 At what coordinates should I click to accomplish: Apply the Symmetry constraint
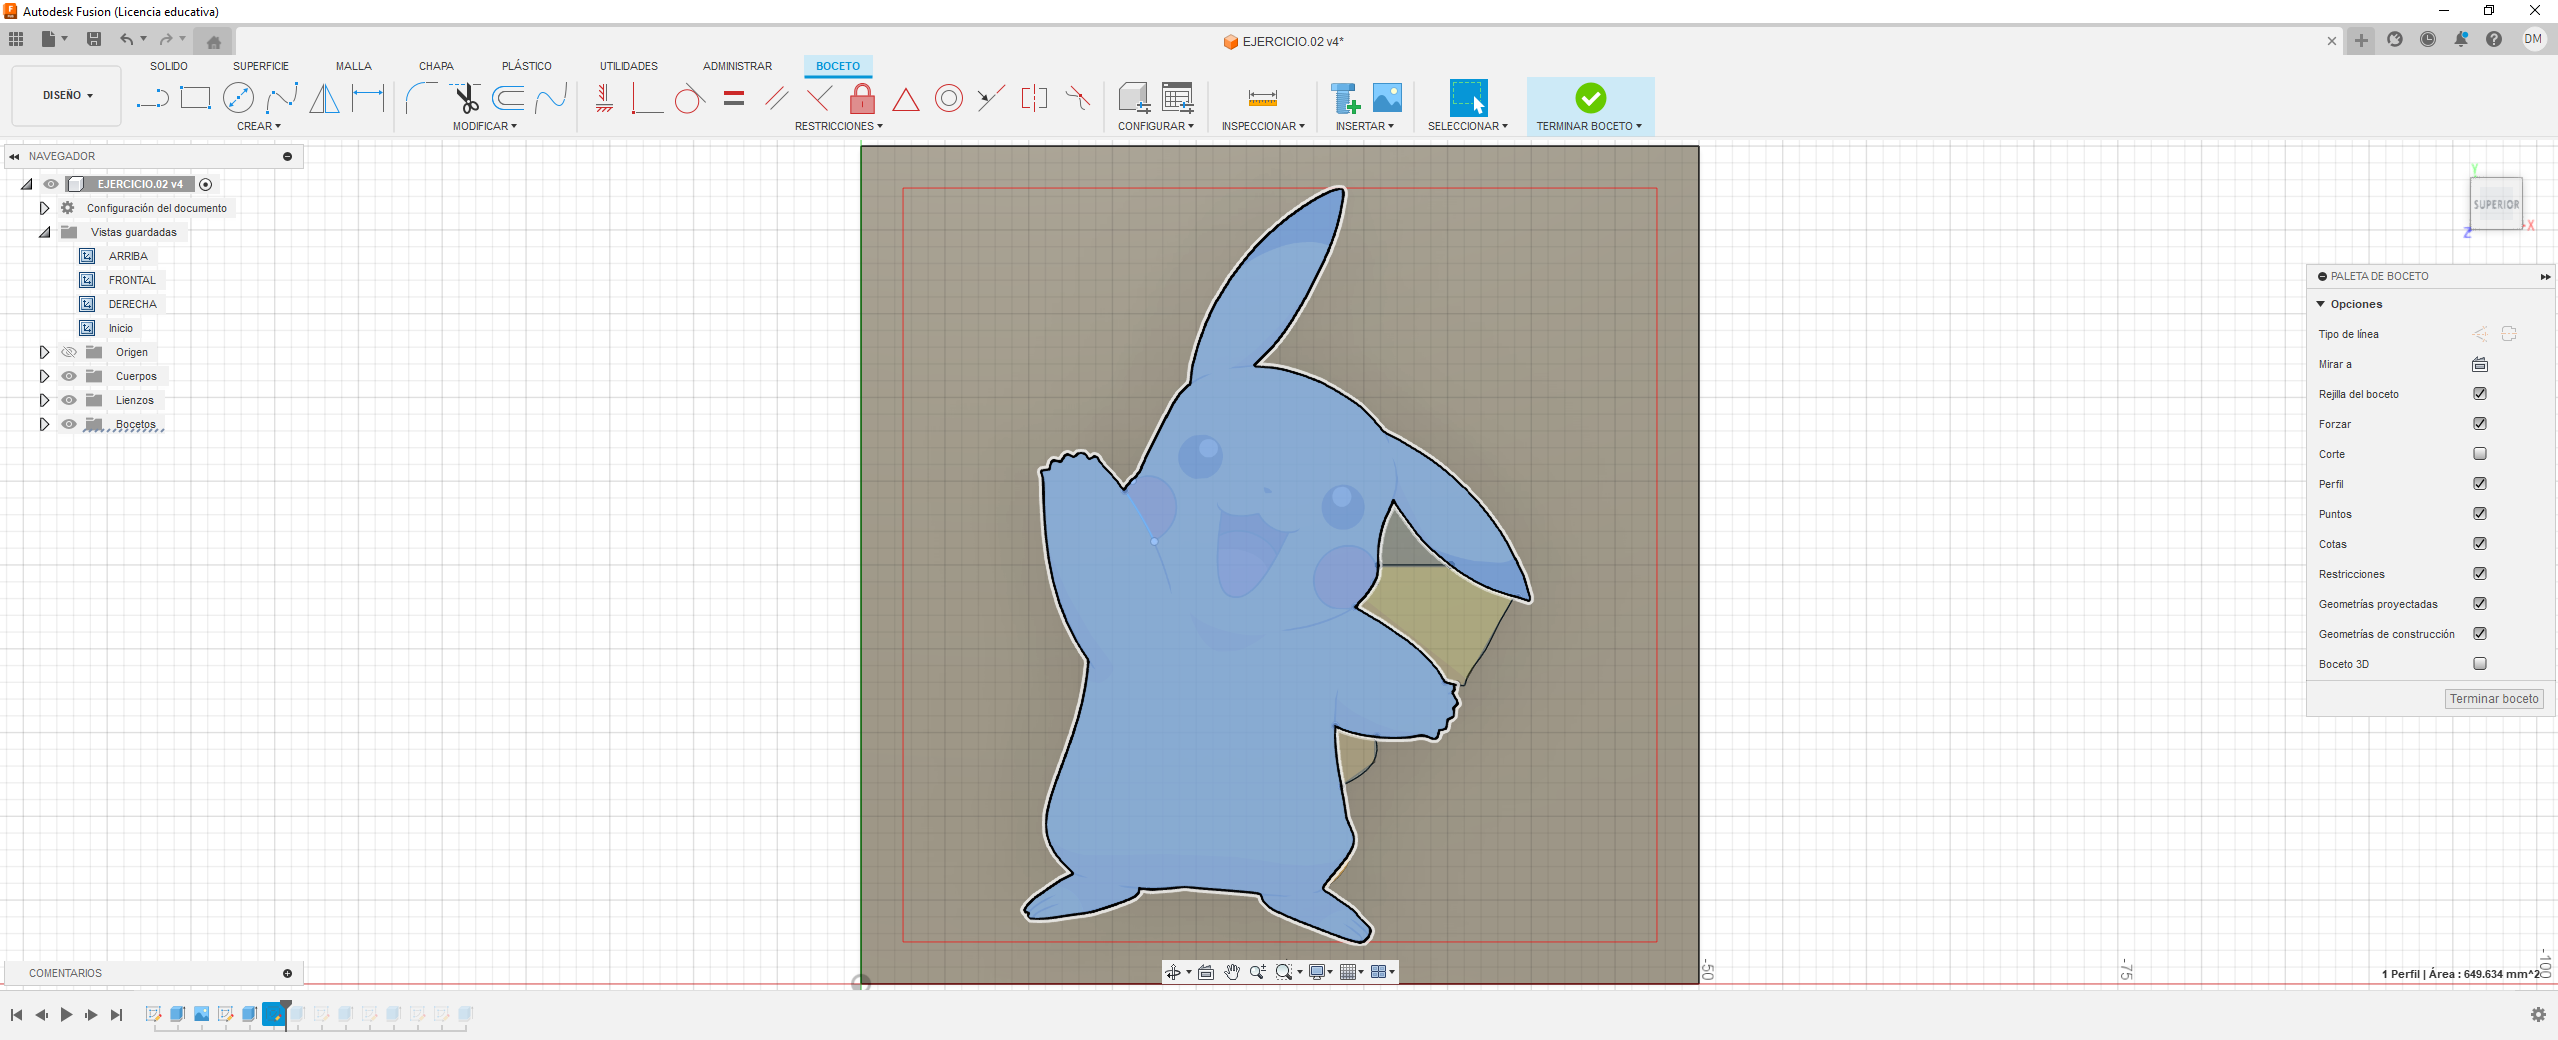1034,98
